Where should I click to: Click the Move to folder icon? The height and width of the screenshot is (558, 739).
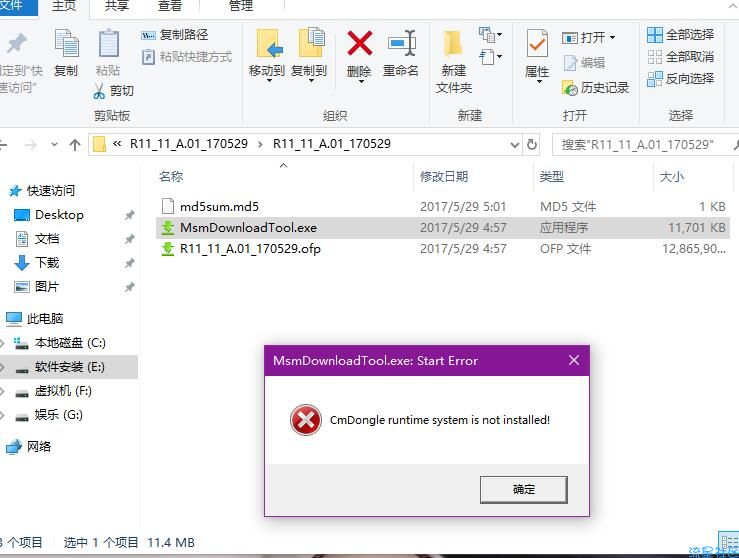point(270,43)
